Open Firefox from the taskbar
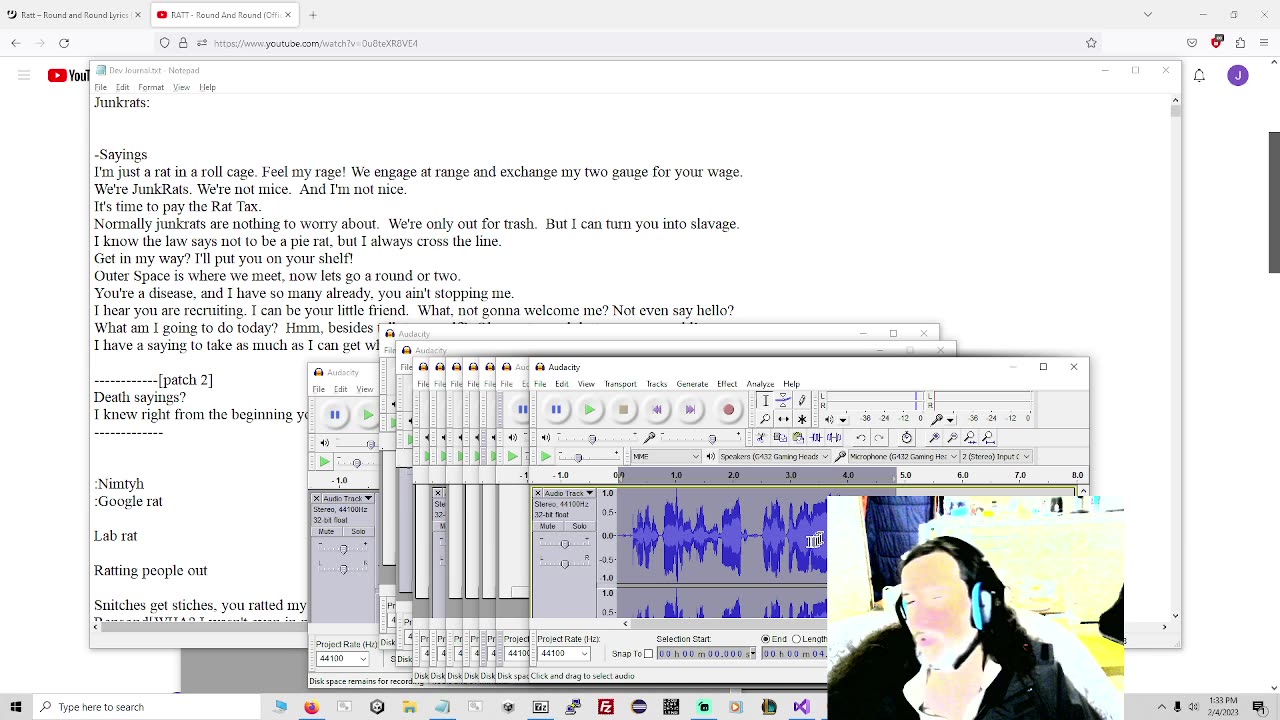This screenshot has height=720, width=1280. tap(312, 707)
